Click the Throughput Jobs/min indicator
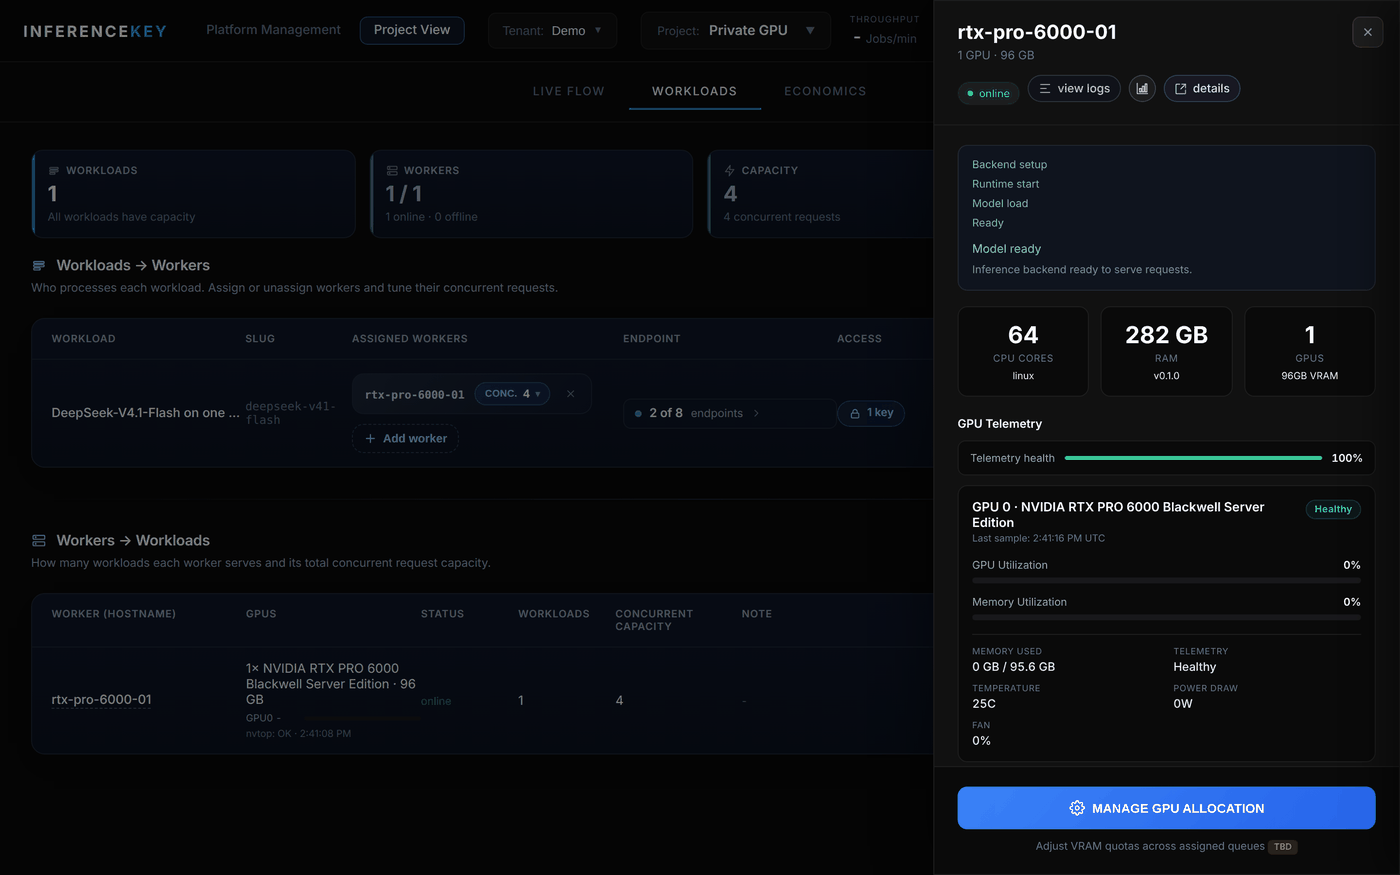The image size is (1400, 875). tap(885, 30)
